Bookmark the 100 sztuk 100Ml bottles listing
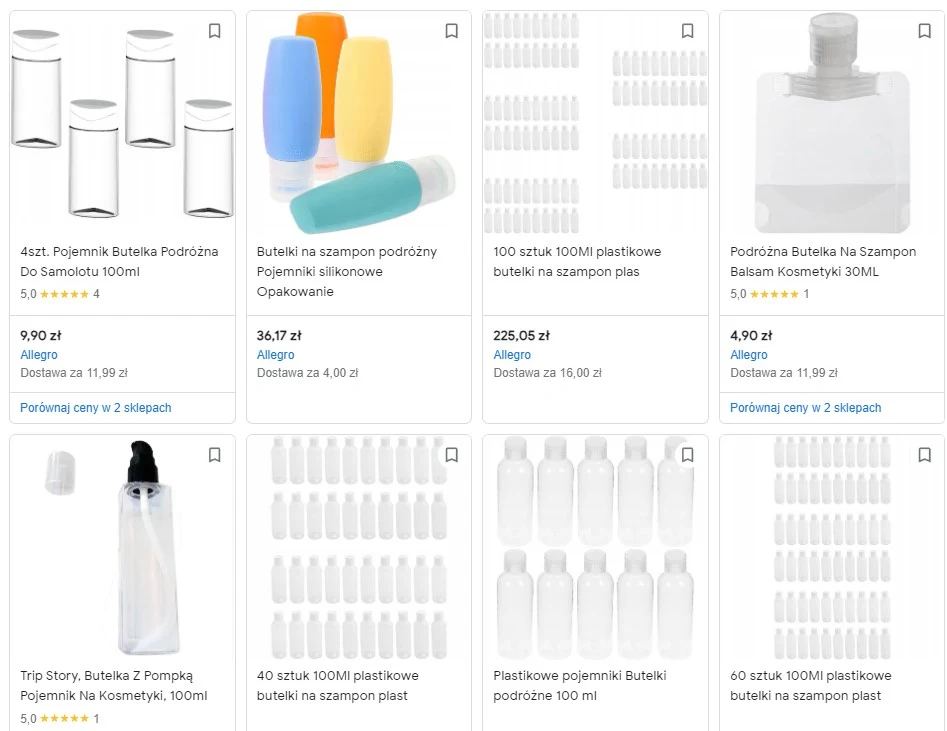 click(x=687, y=31)
